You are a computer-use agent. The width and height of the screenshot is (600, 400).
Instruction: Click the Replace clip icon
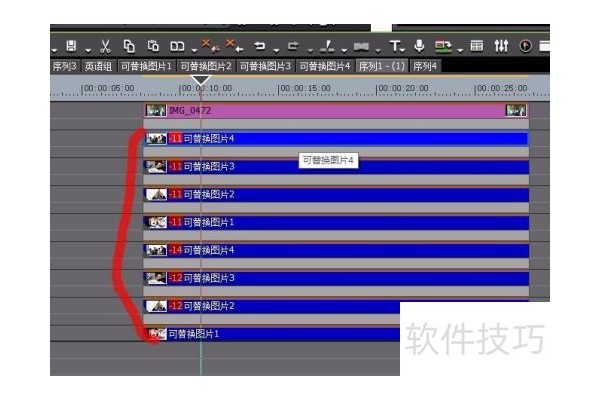tap(177, 47)
